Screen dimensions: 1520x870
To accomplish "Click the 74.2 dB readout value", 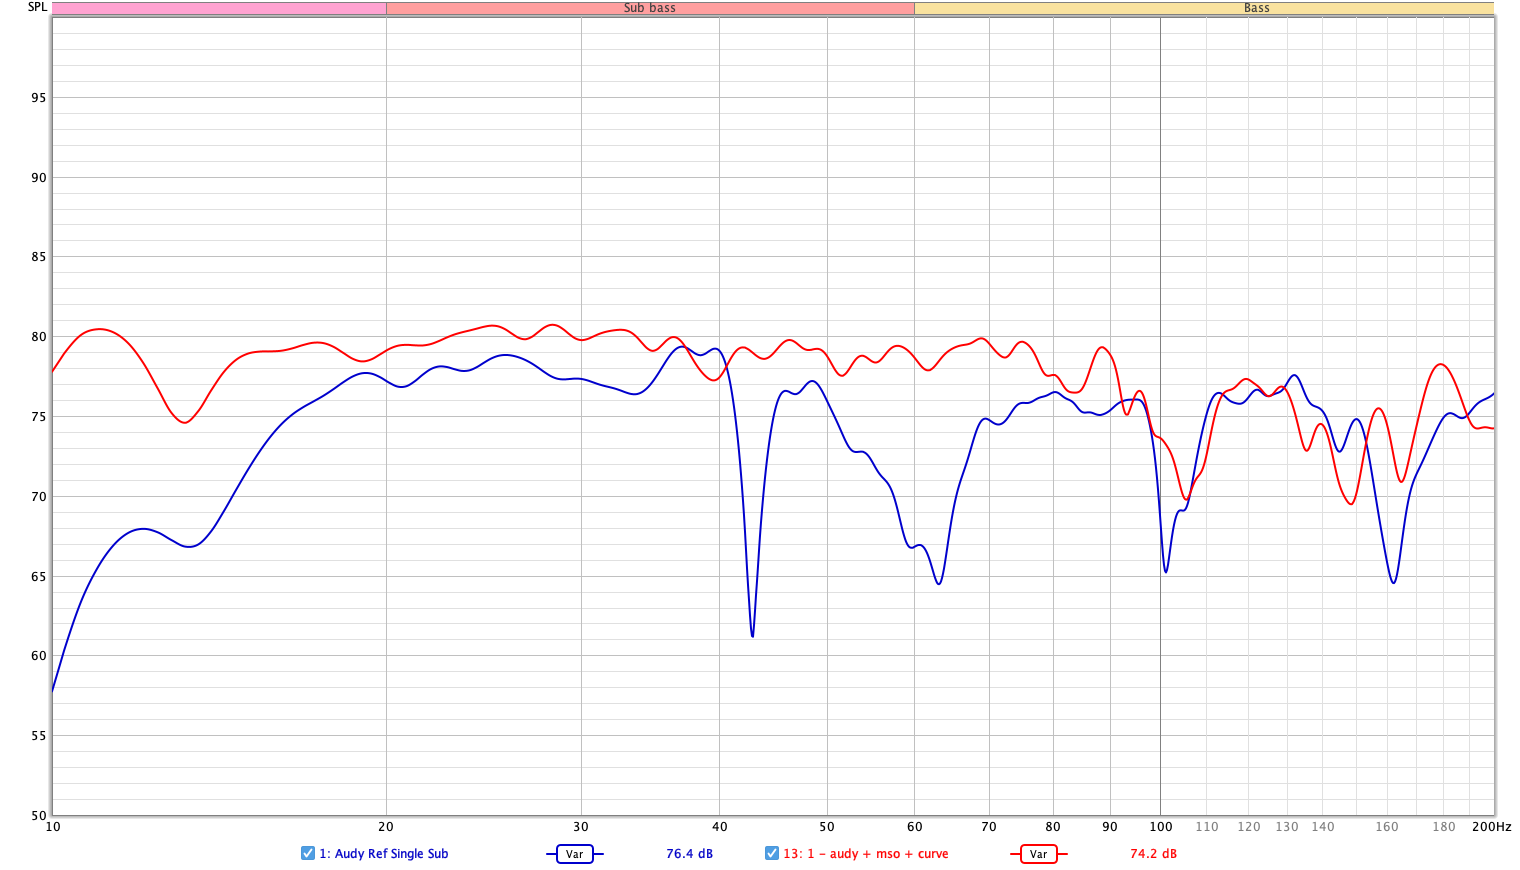I will 1154,854.
